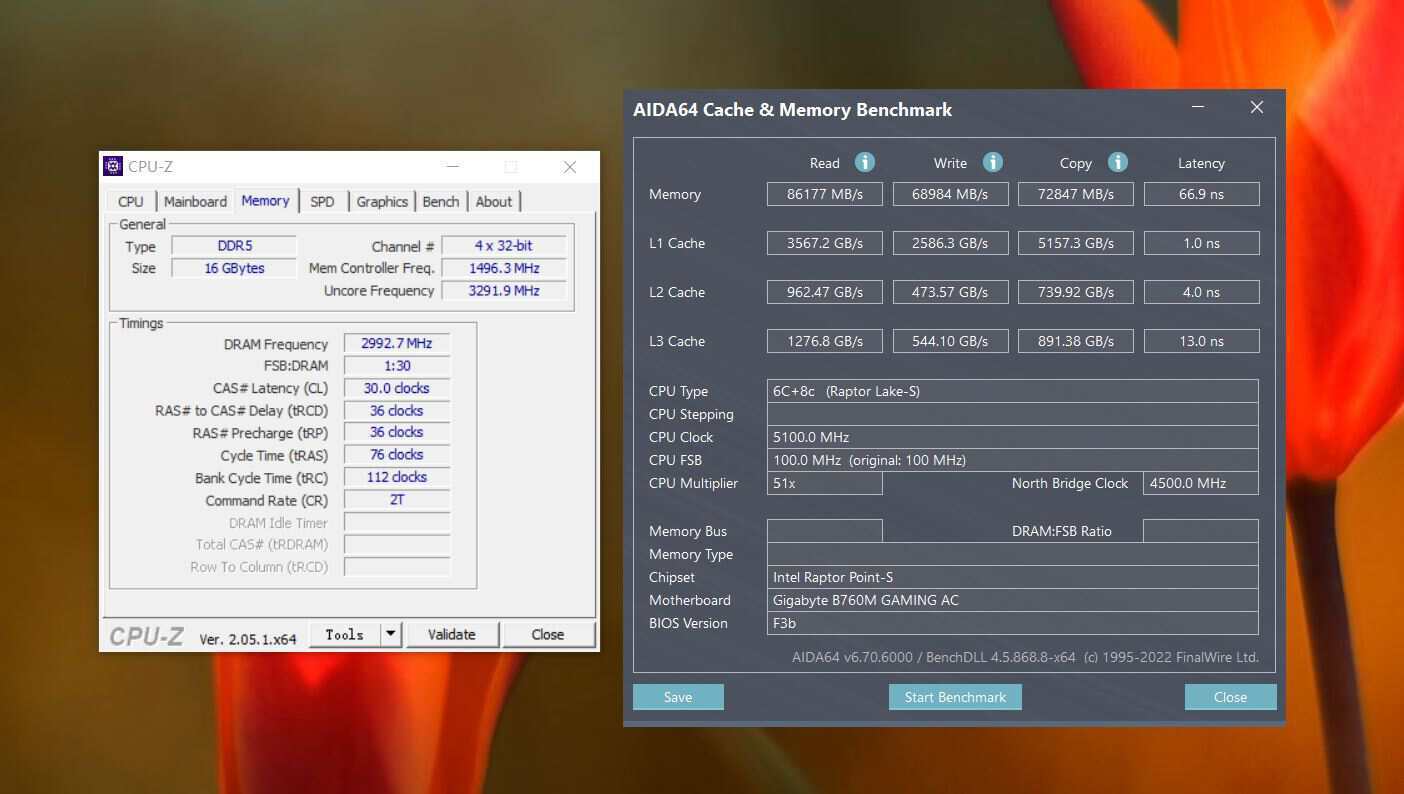Open the Mainboard tab
The height and width of the screenshot is (794, 1404).
tap(195, 201)
